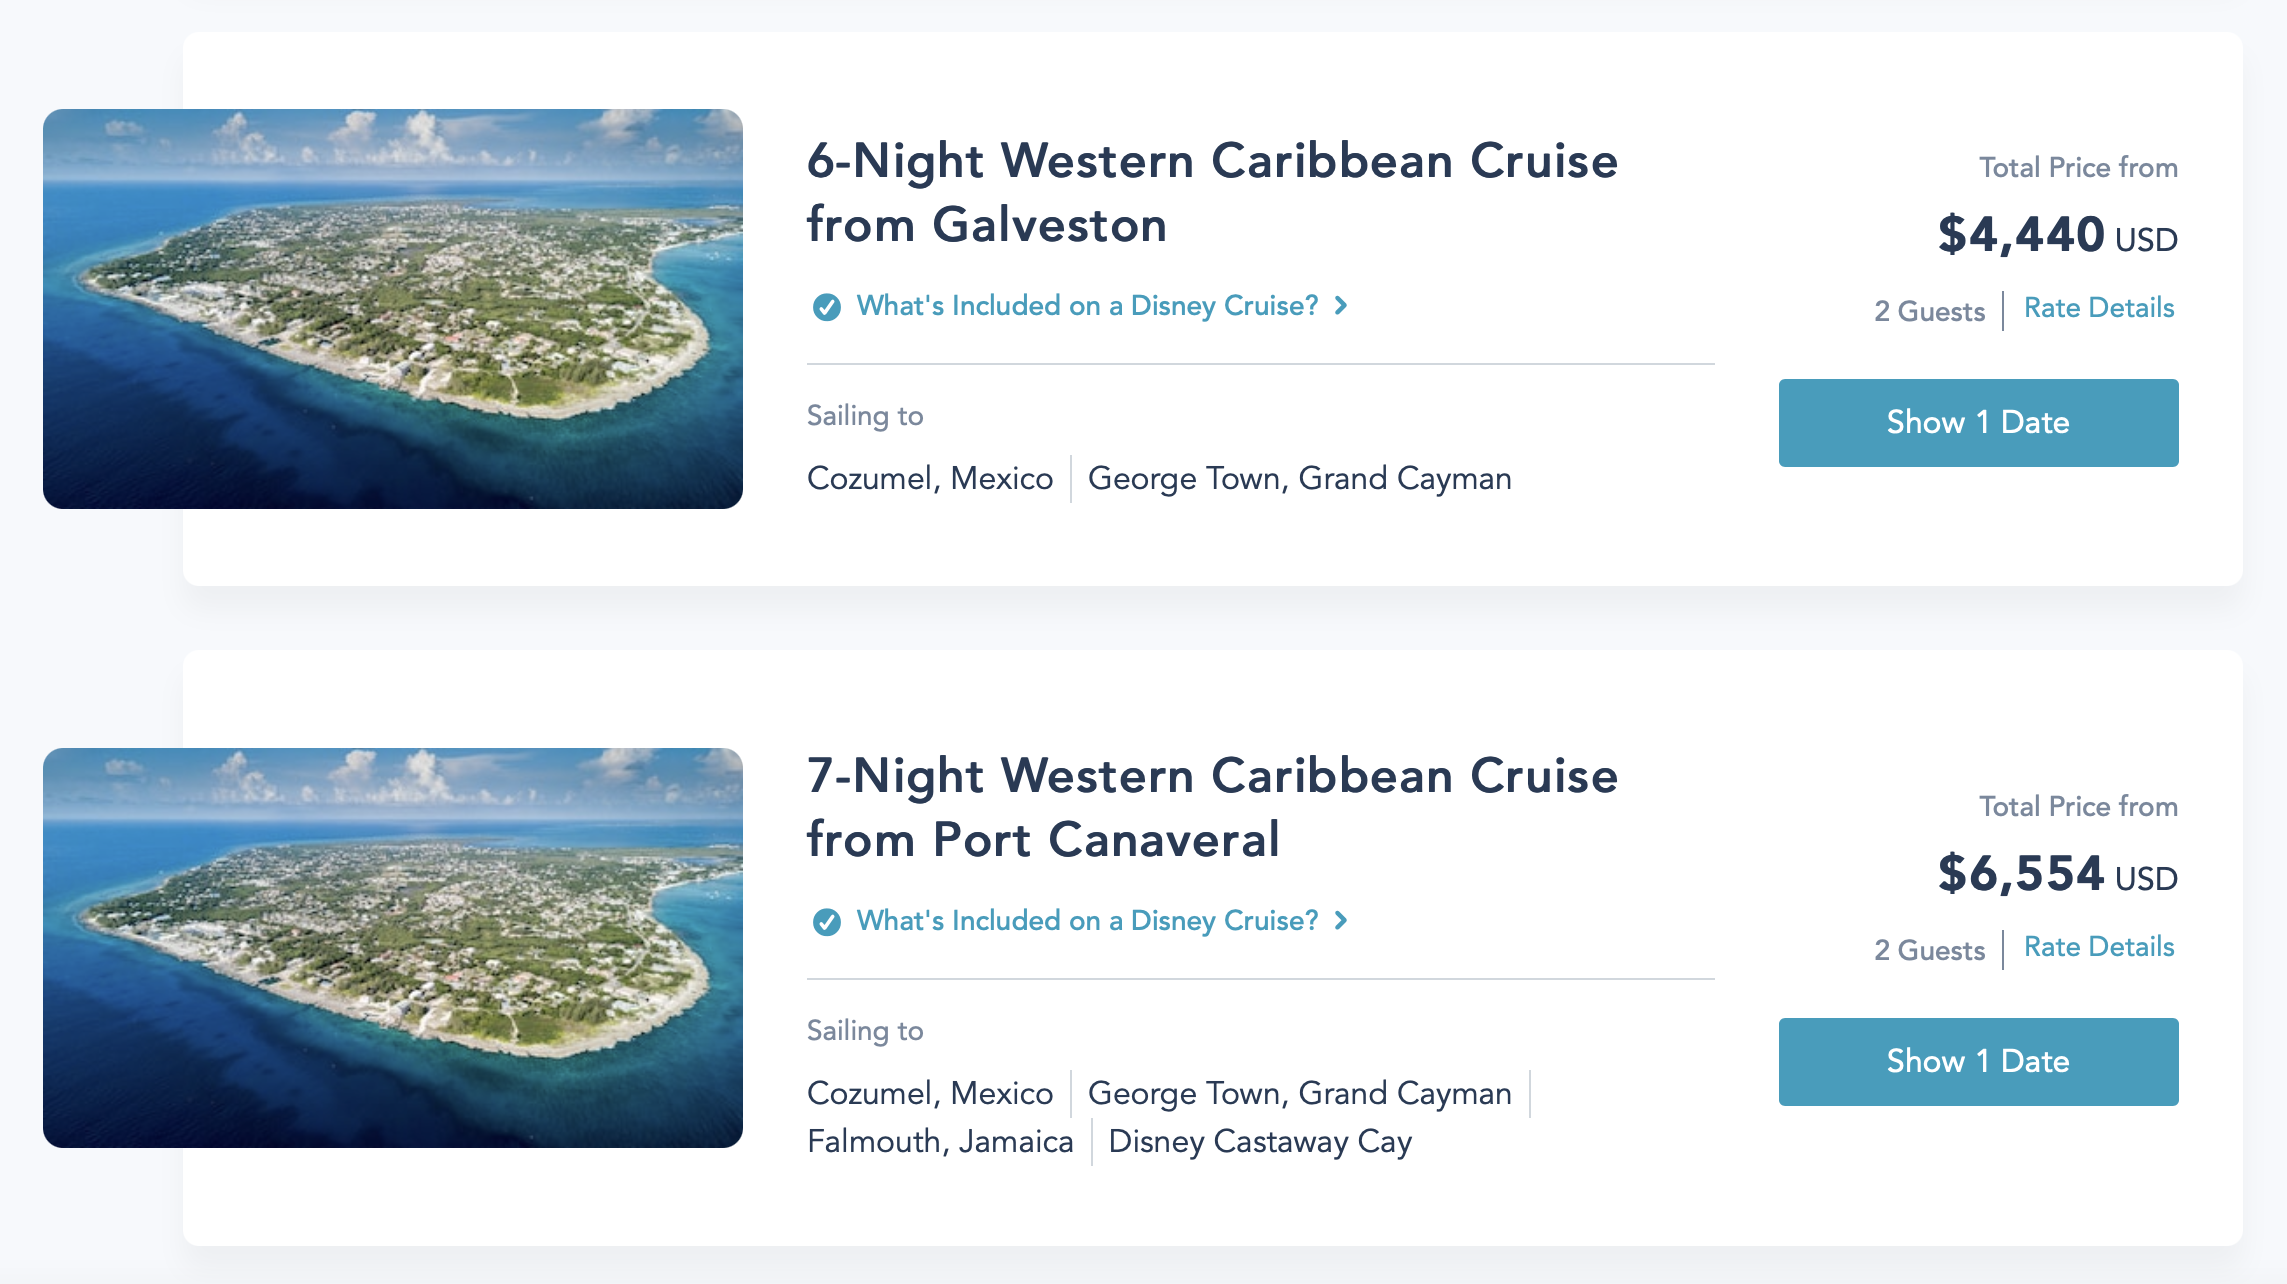Click the 6-Night Galveston cruise island photo
Viewport: 2287px width, 1284px height.
click(393, 309)
